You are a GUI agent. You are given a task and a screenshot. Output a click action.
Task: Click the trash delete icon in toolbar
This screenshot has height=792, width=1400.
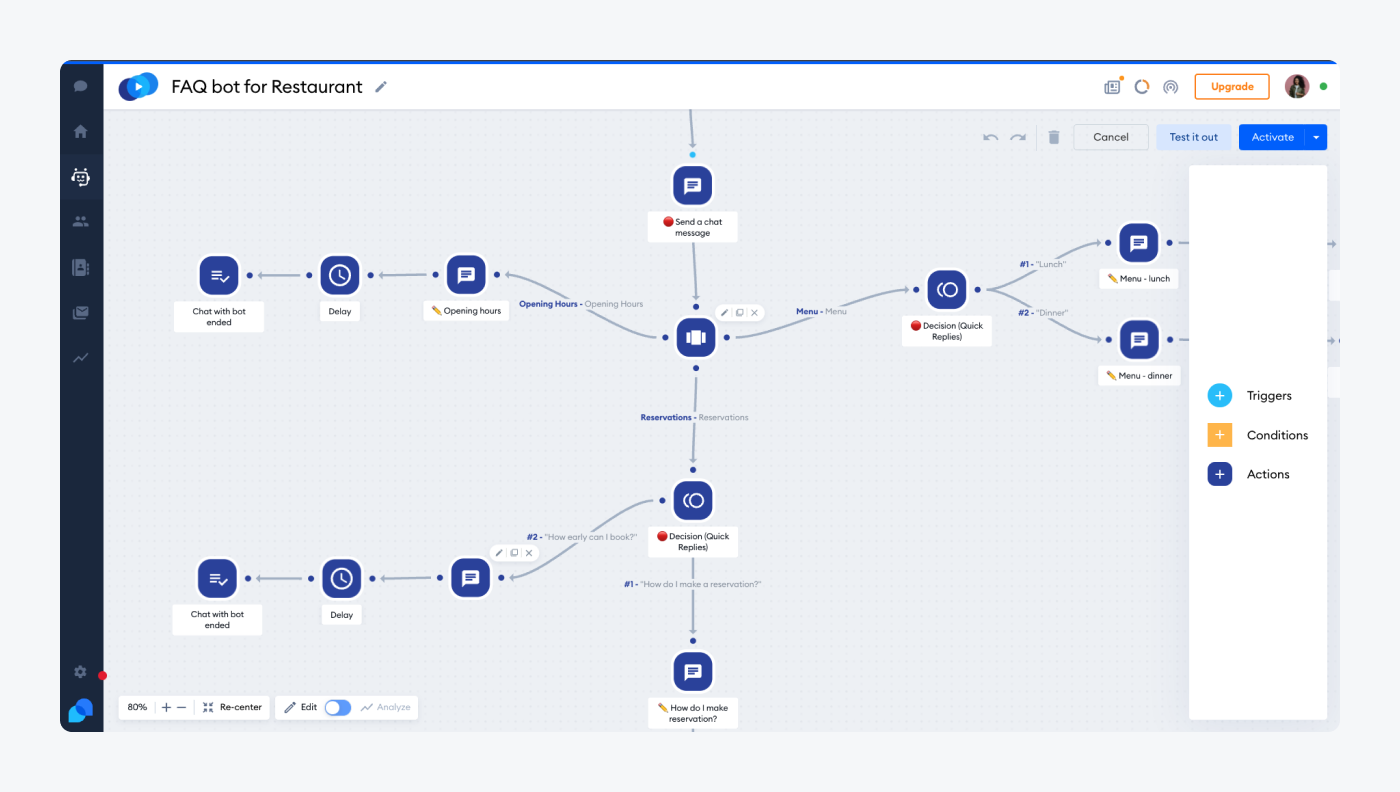(x=1053, y=138)
